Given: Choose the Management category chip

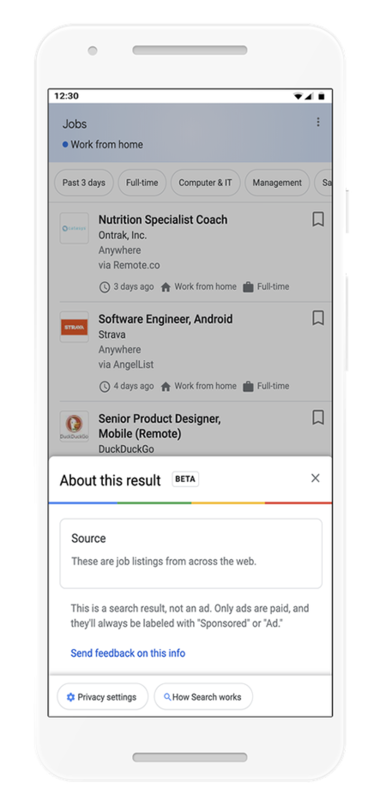Looking at the screenshot, I should (x=277, y=183).
